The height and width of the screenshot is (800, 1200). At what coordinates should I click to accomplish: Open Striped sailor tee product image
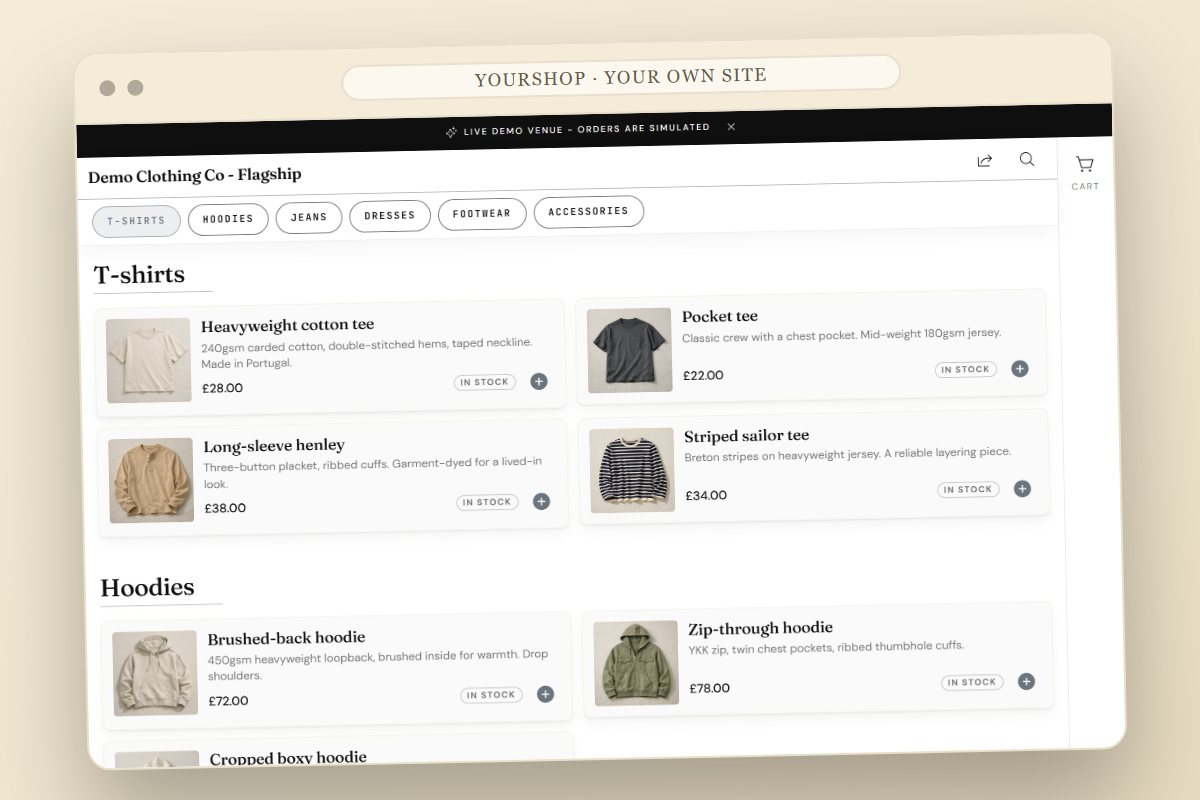pyautogui.click(x=632, y=470)
